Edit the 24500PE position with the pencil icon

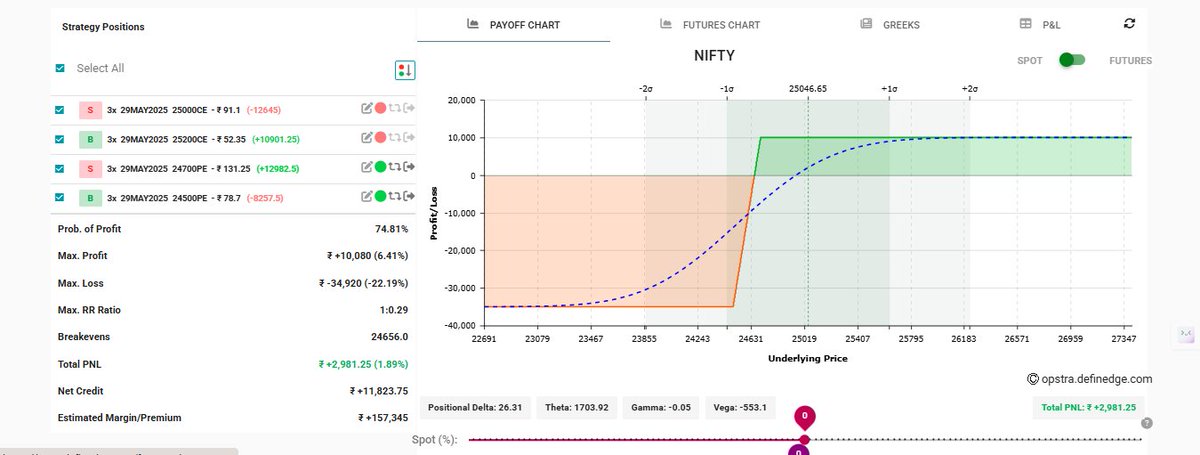pyautogui.click(x=366, y=196)
